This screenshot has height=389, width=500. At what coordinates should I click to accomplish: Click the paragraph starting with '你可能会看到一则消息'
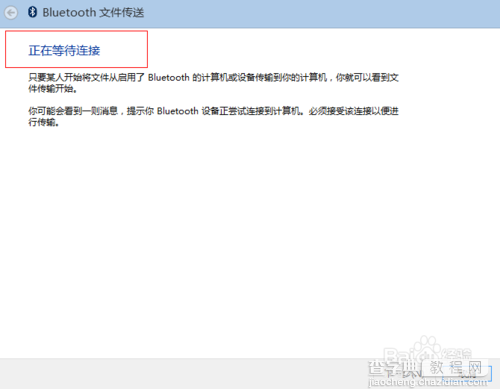click(213, 116)
